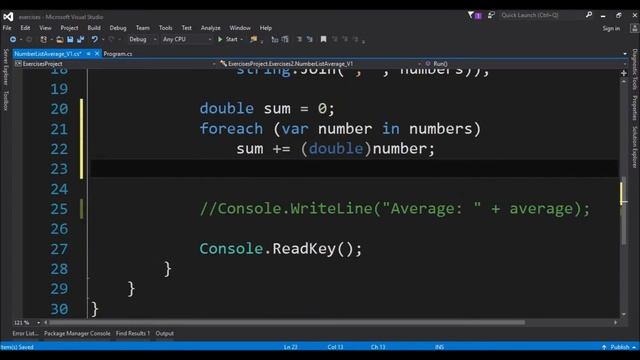Click inside the Quick Launch search field
Viewport: 640px width, 360px height.
click(x=541, y=15)
